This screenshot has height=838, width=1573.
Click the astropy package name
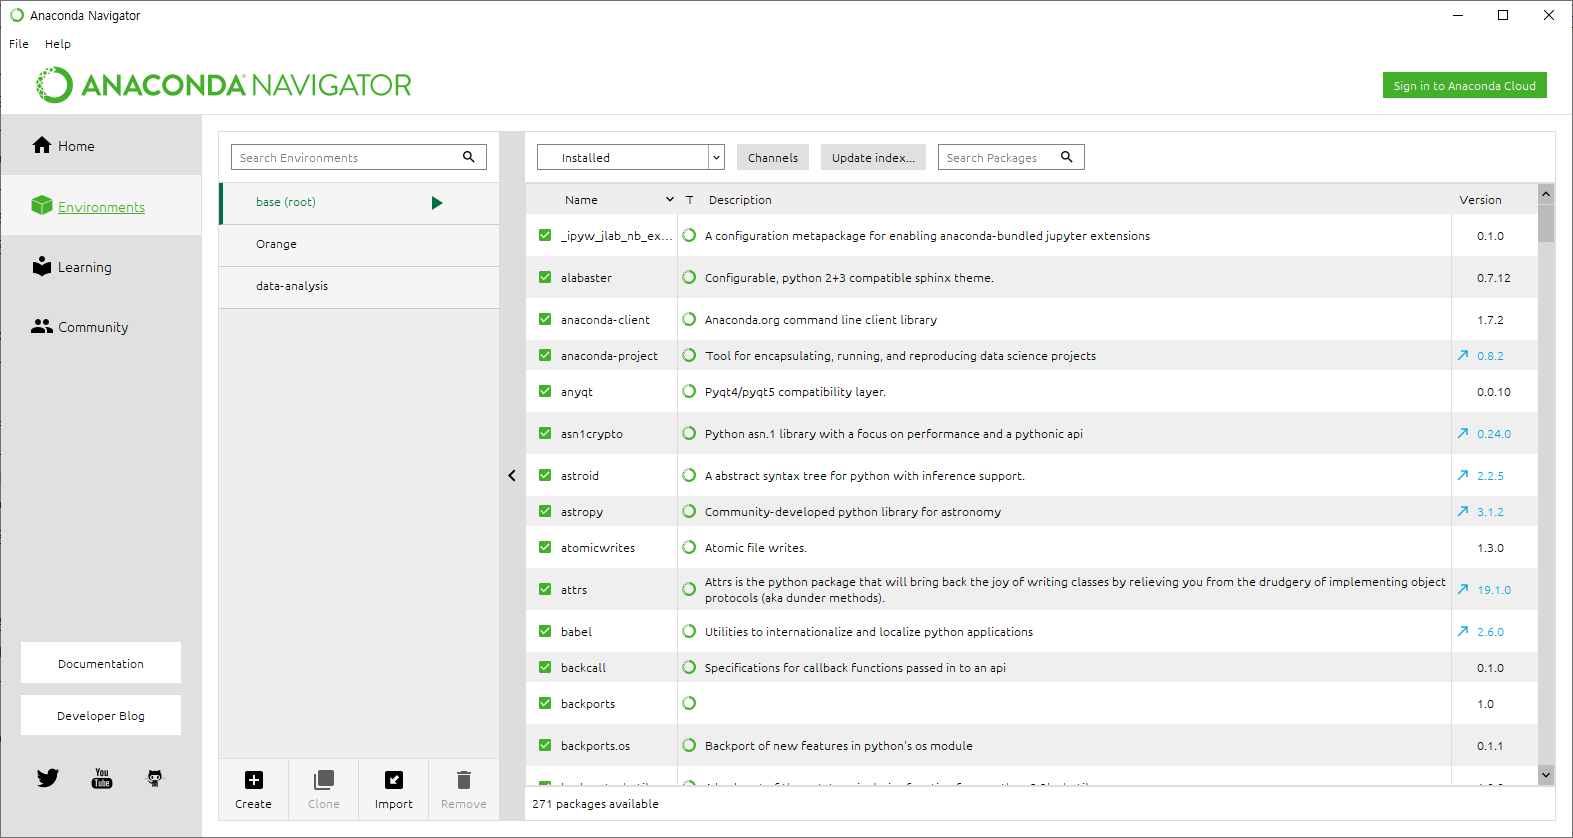[582, 512]
